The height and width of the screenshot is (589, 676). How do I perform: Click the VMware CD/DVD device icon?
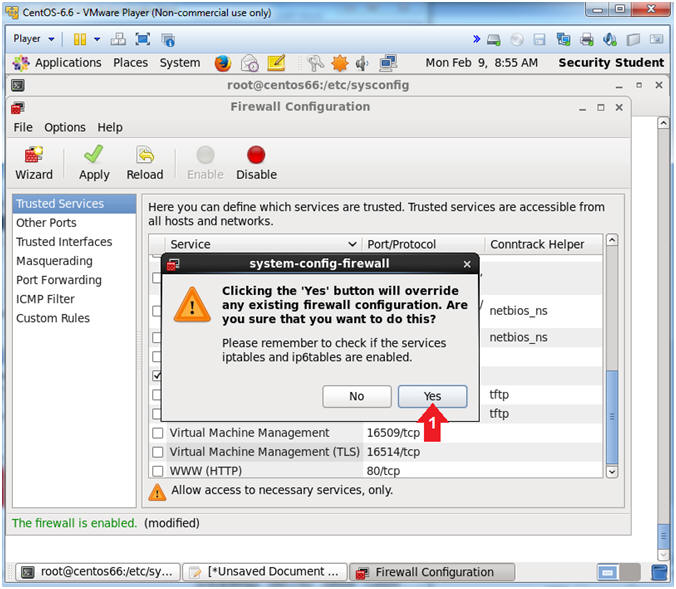(x=516, y=40)
